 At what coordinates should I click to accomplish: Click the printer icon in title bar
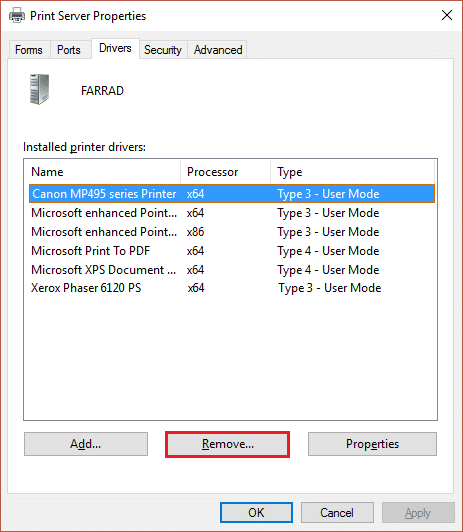point(17,16)
